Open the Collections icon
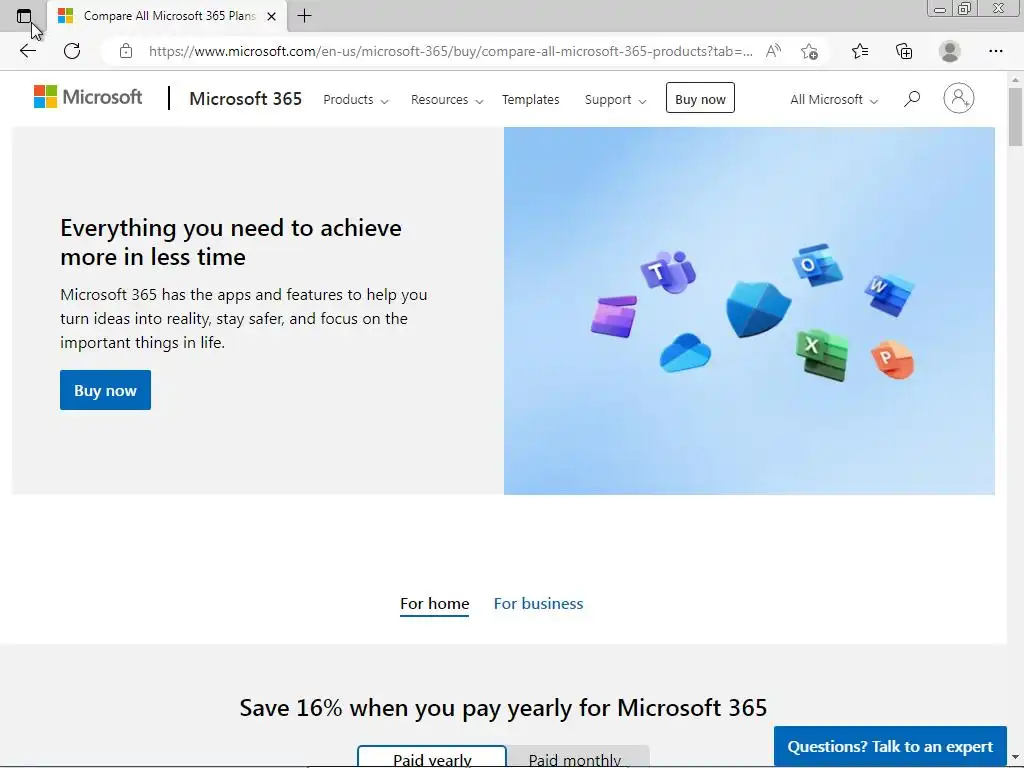This screenshot has width=1024, height=768. 904,51
